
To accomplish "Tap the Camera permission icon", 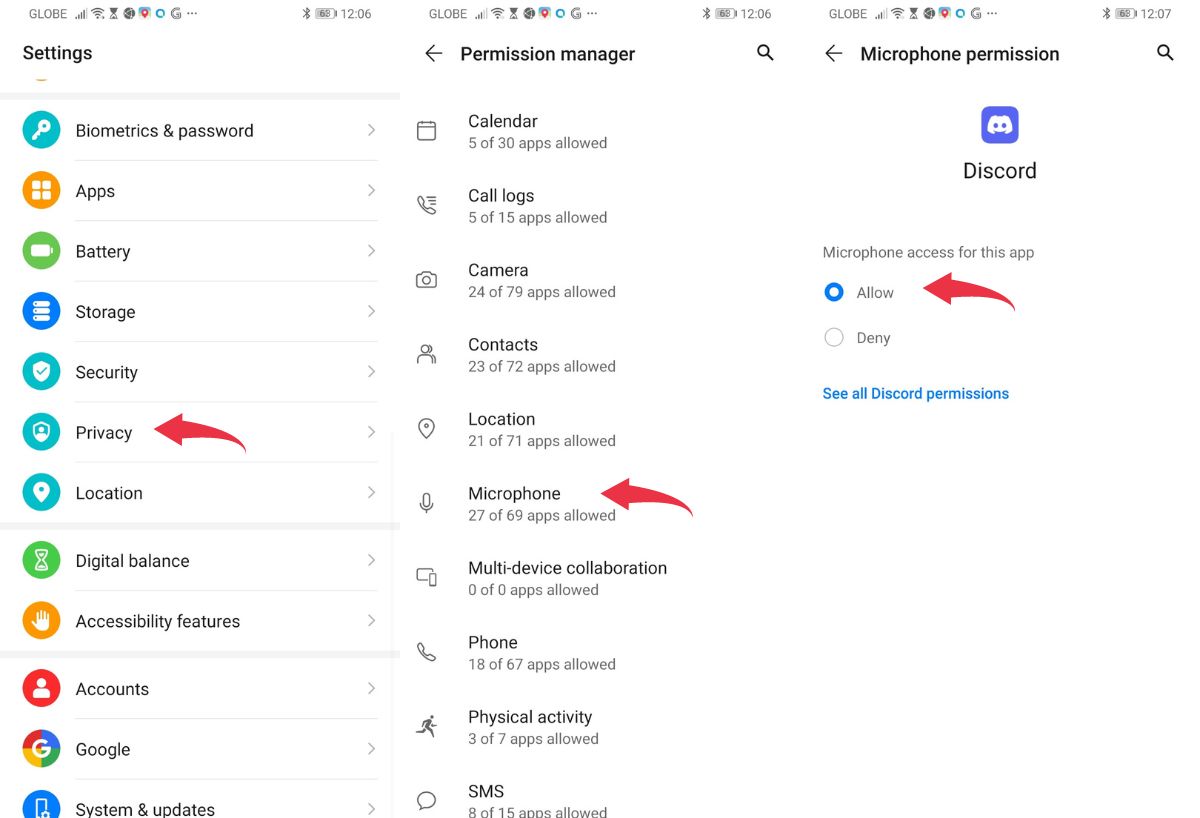I will tap(427, 280).
